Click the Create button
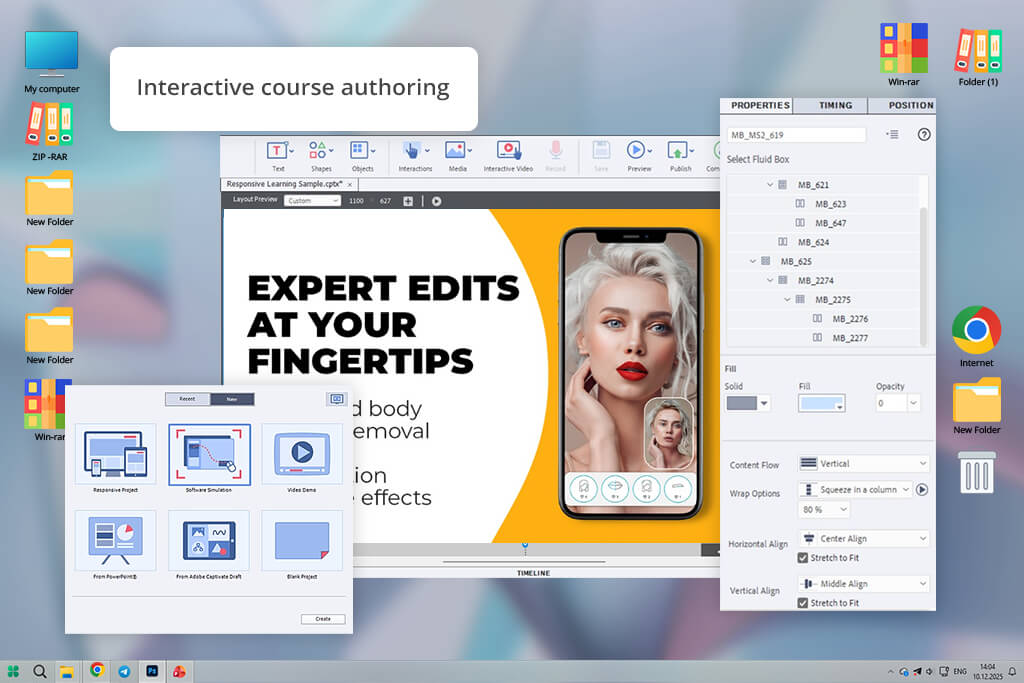1024x683 pixels. click(323, 619)
